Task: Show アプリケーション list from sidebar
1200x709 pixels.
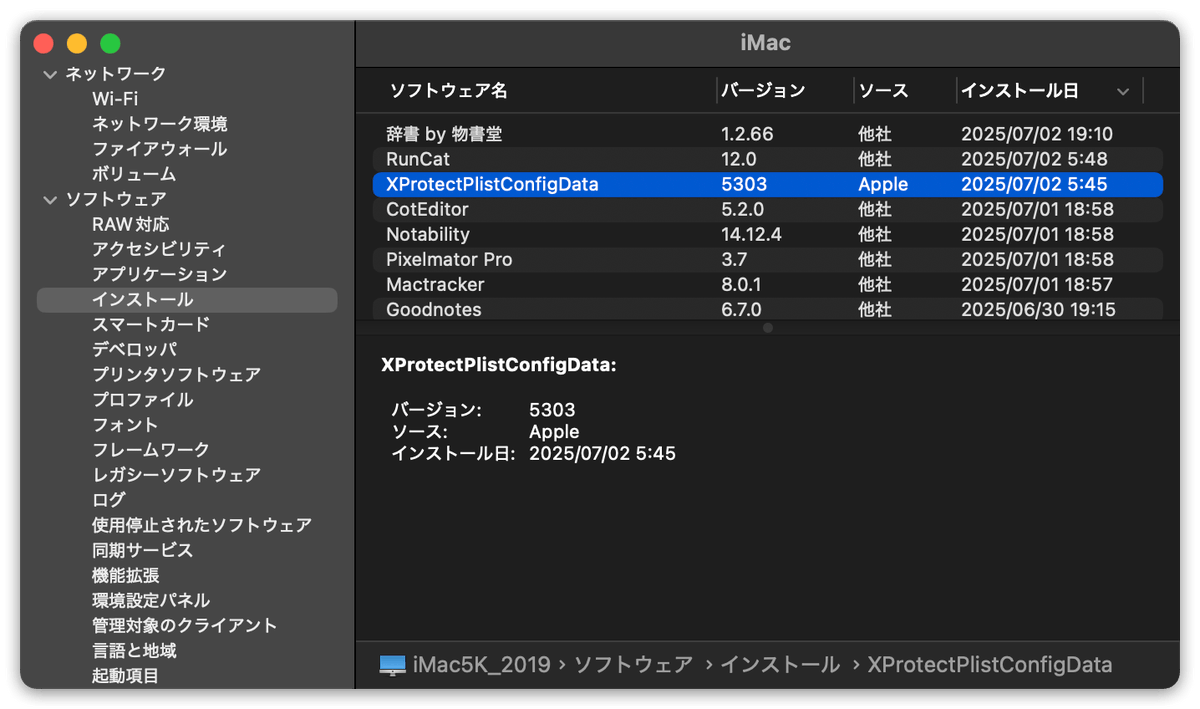Action: click(x=160, y=274)
